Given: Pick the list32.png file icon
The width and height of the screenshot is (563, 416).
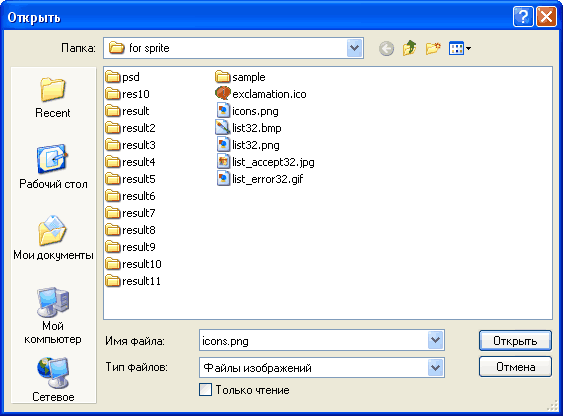Looking at the screenshot, I should [223, 145].
